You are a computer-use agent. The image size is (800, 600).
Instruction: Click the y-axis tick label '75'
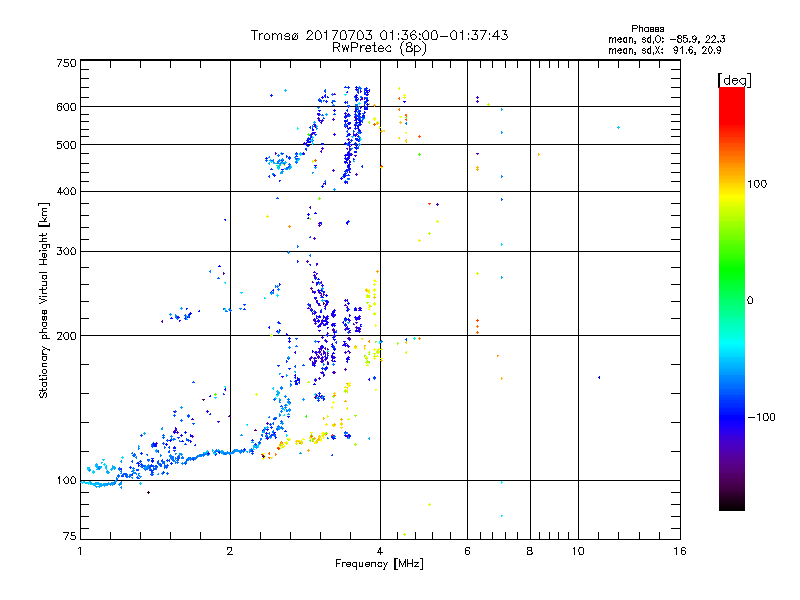pos(70,536)
